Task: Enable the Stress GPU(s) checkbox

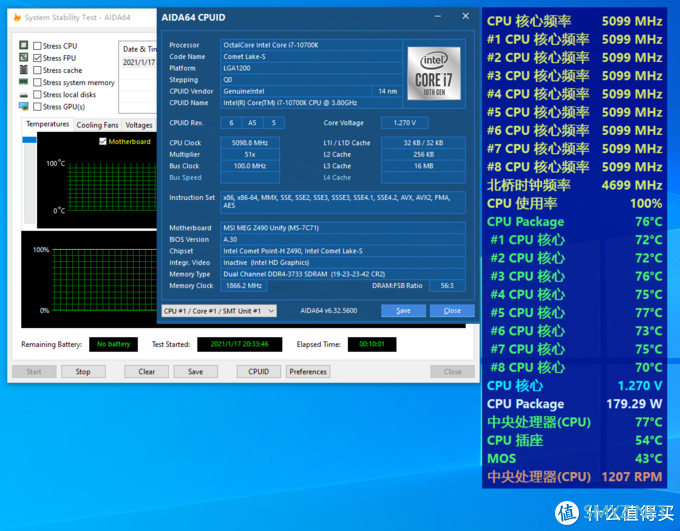Action: pos(37,106)
